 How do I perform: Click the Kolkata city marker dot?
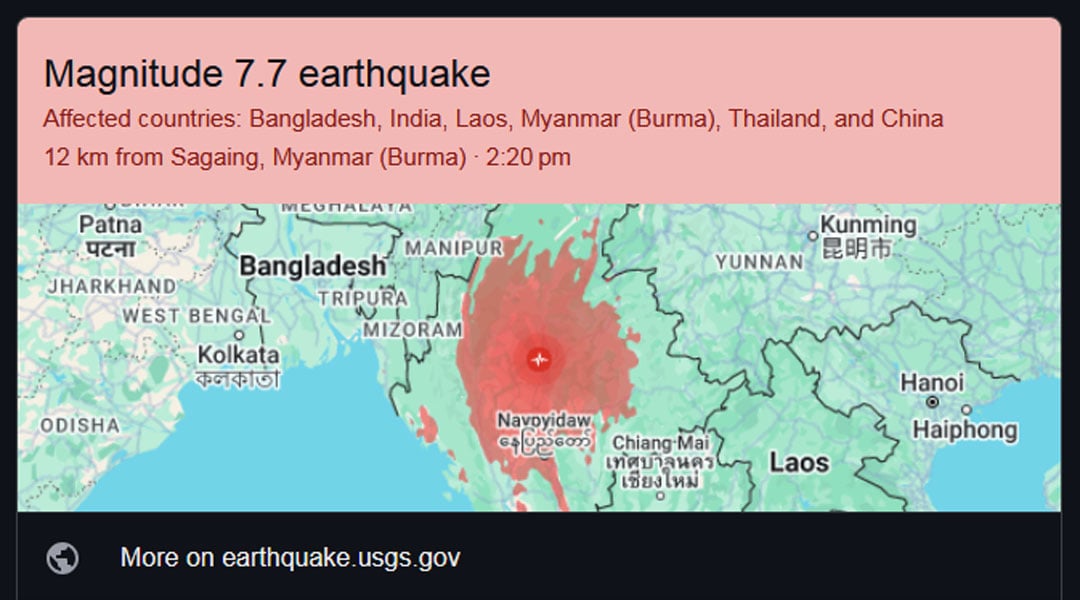(239, 335)
